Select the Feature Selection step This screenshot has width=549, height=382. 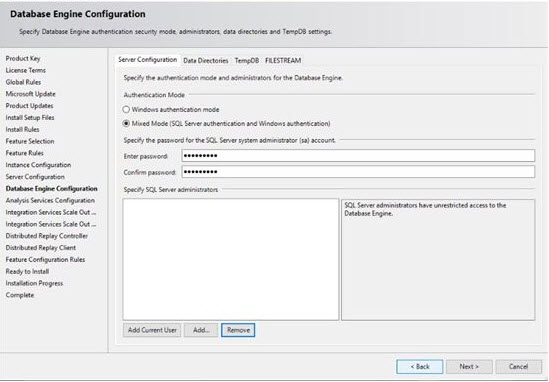(30, 141)
